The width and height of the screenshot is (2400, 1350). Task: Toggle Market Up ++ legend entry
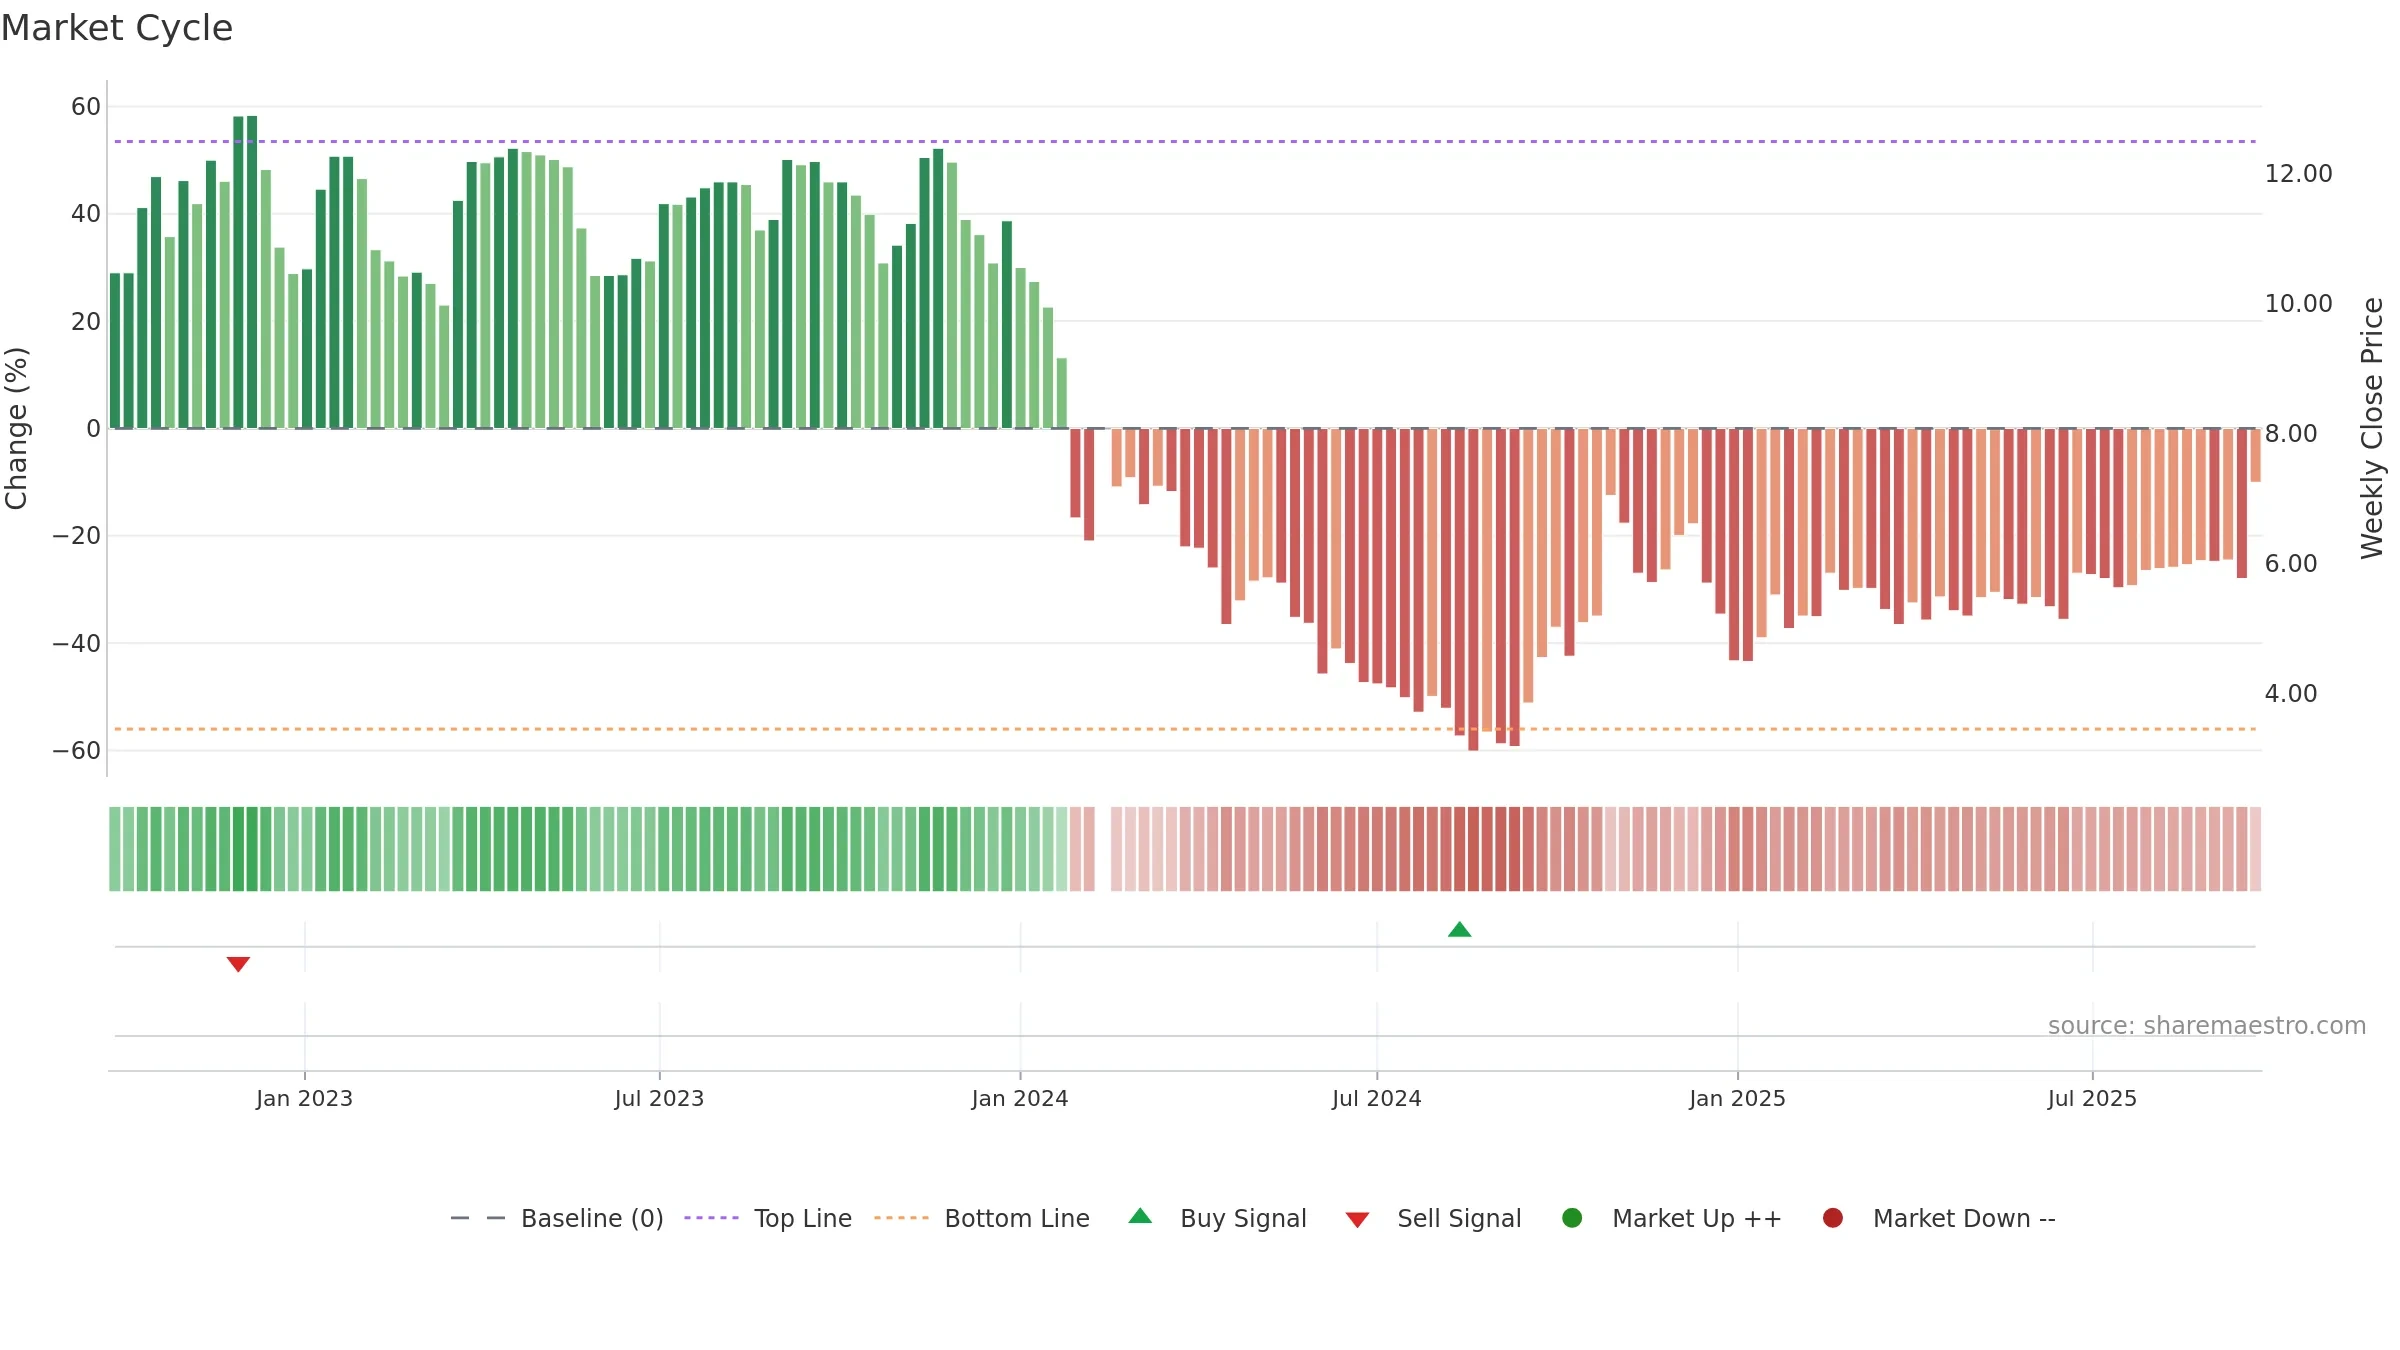coord(1671,1218)
